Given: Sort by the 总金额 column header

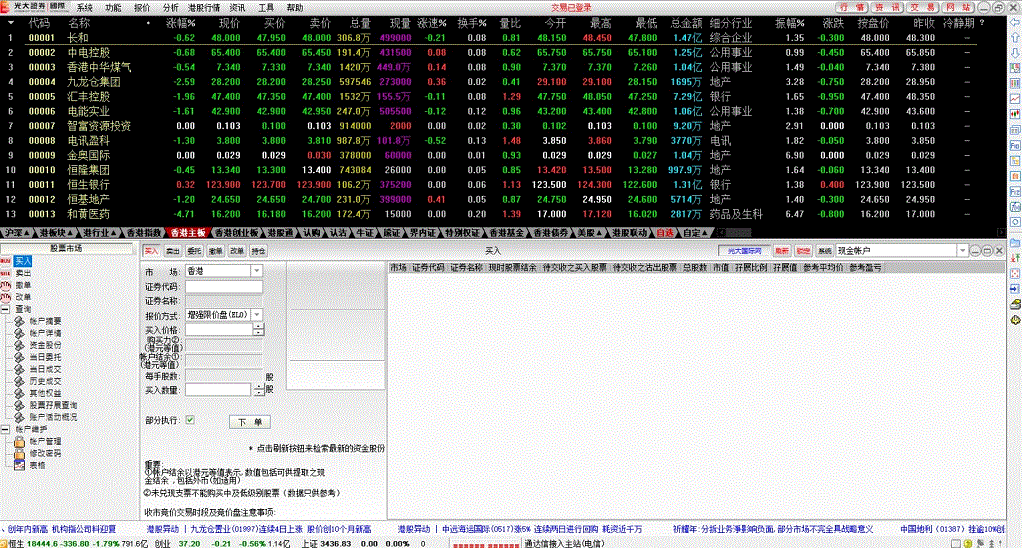Looking at the screenshot, I should 686,23.
